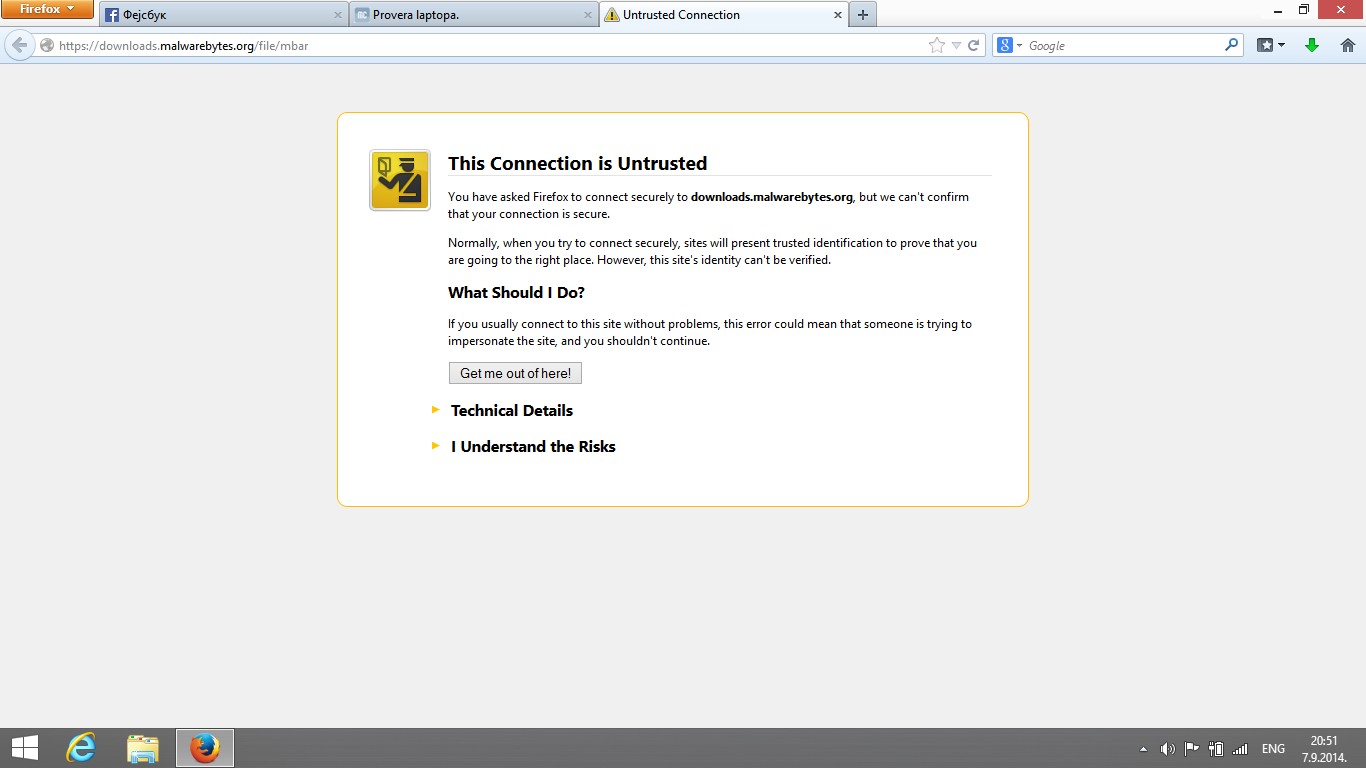Close the Untrusted Connection tab

[838, 15]
